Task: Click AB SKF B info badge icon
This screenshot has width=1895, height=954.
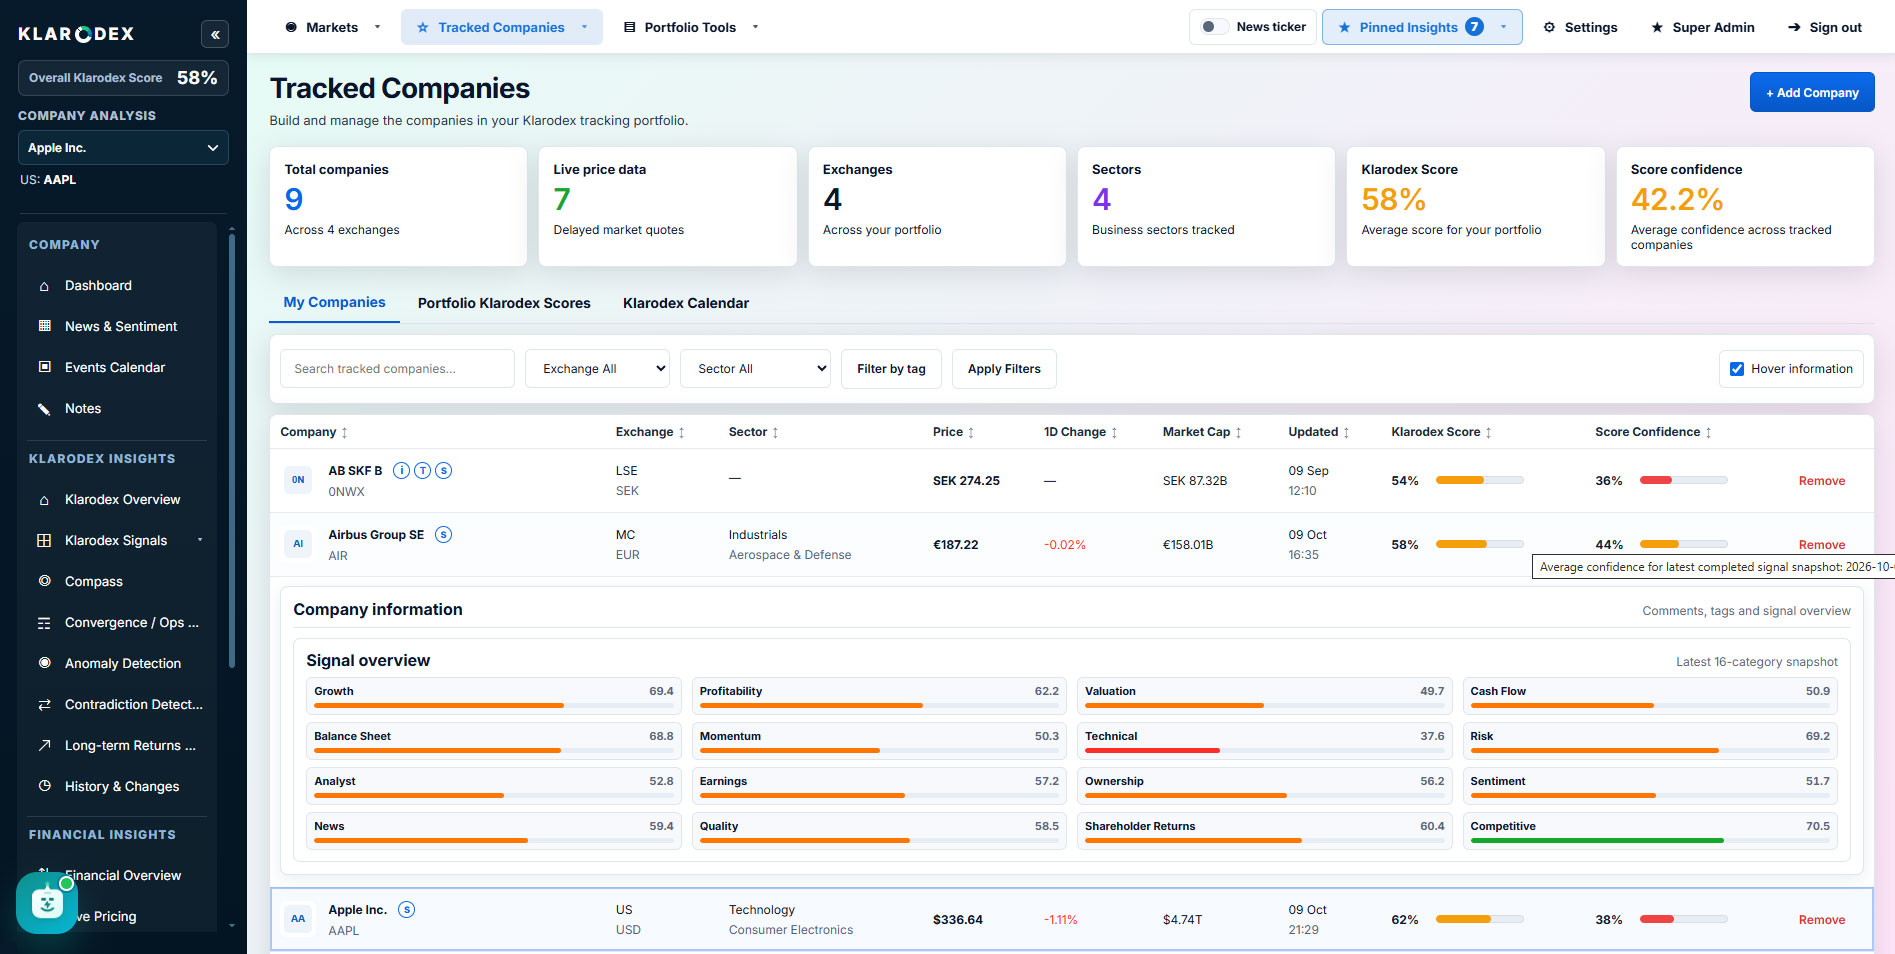Action: pyautogui.click(x=401, y=471)
